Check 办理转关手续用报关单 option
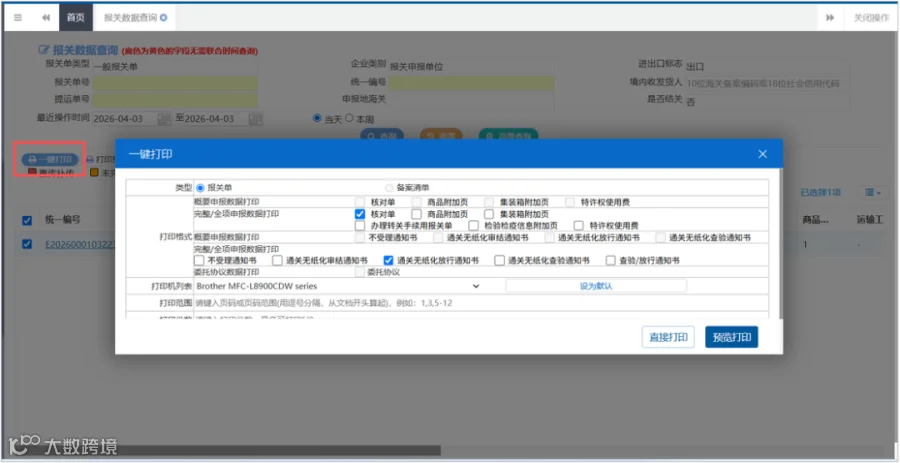The width and height of the screenshot is (900, 463). (x=360, y=225)
